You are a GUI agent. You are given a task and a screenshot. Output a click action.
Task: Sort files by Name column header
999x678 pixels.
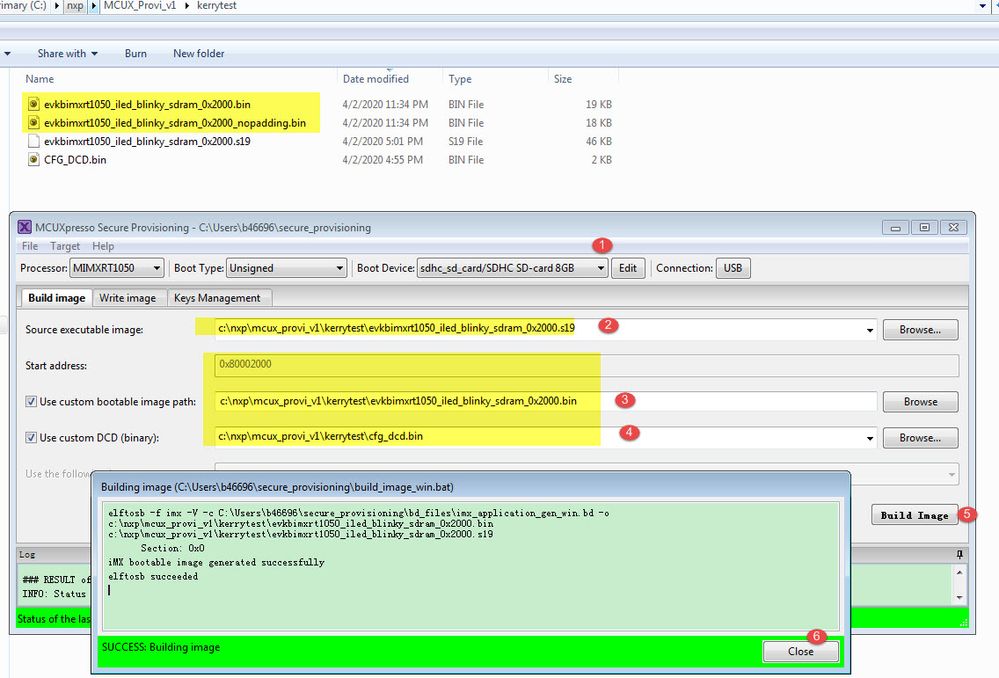tap(40, 79)
